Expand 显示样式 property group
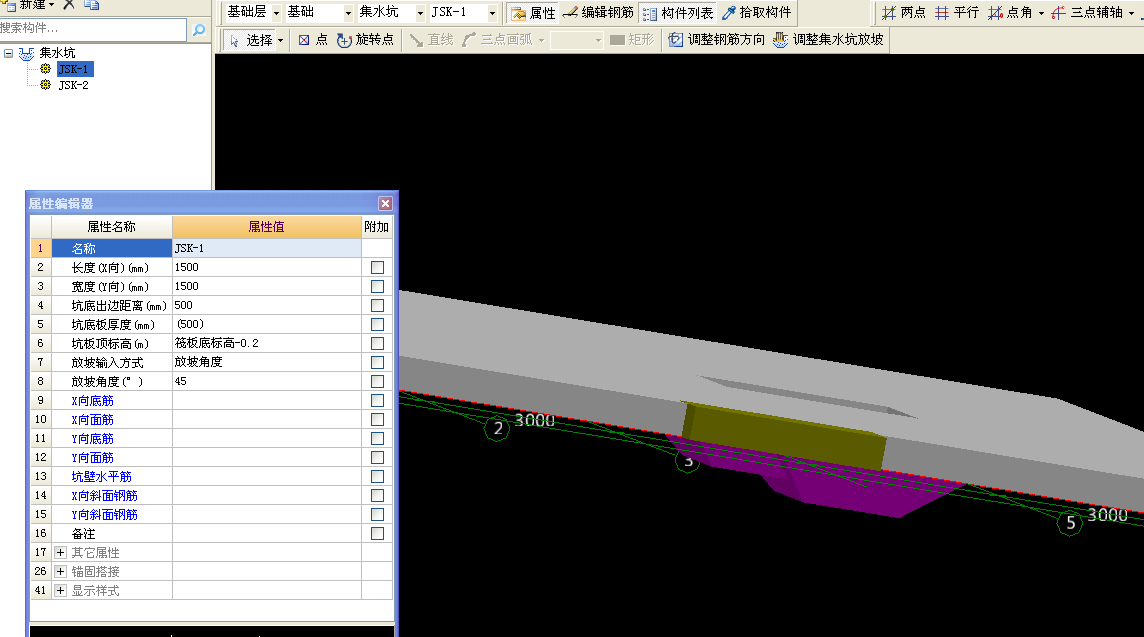Viewport: 1144px width, 637px height. click(61, 590)
